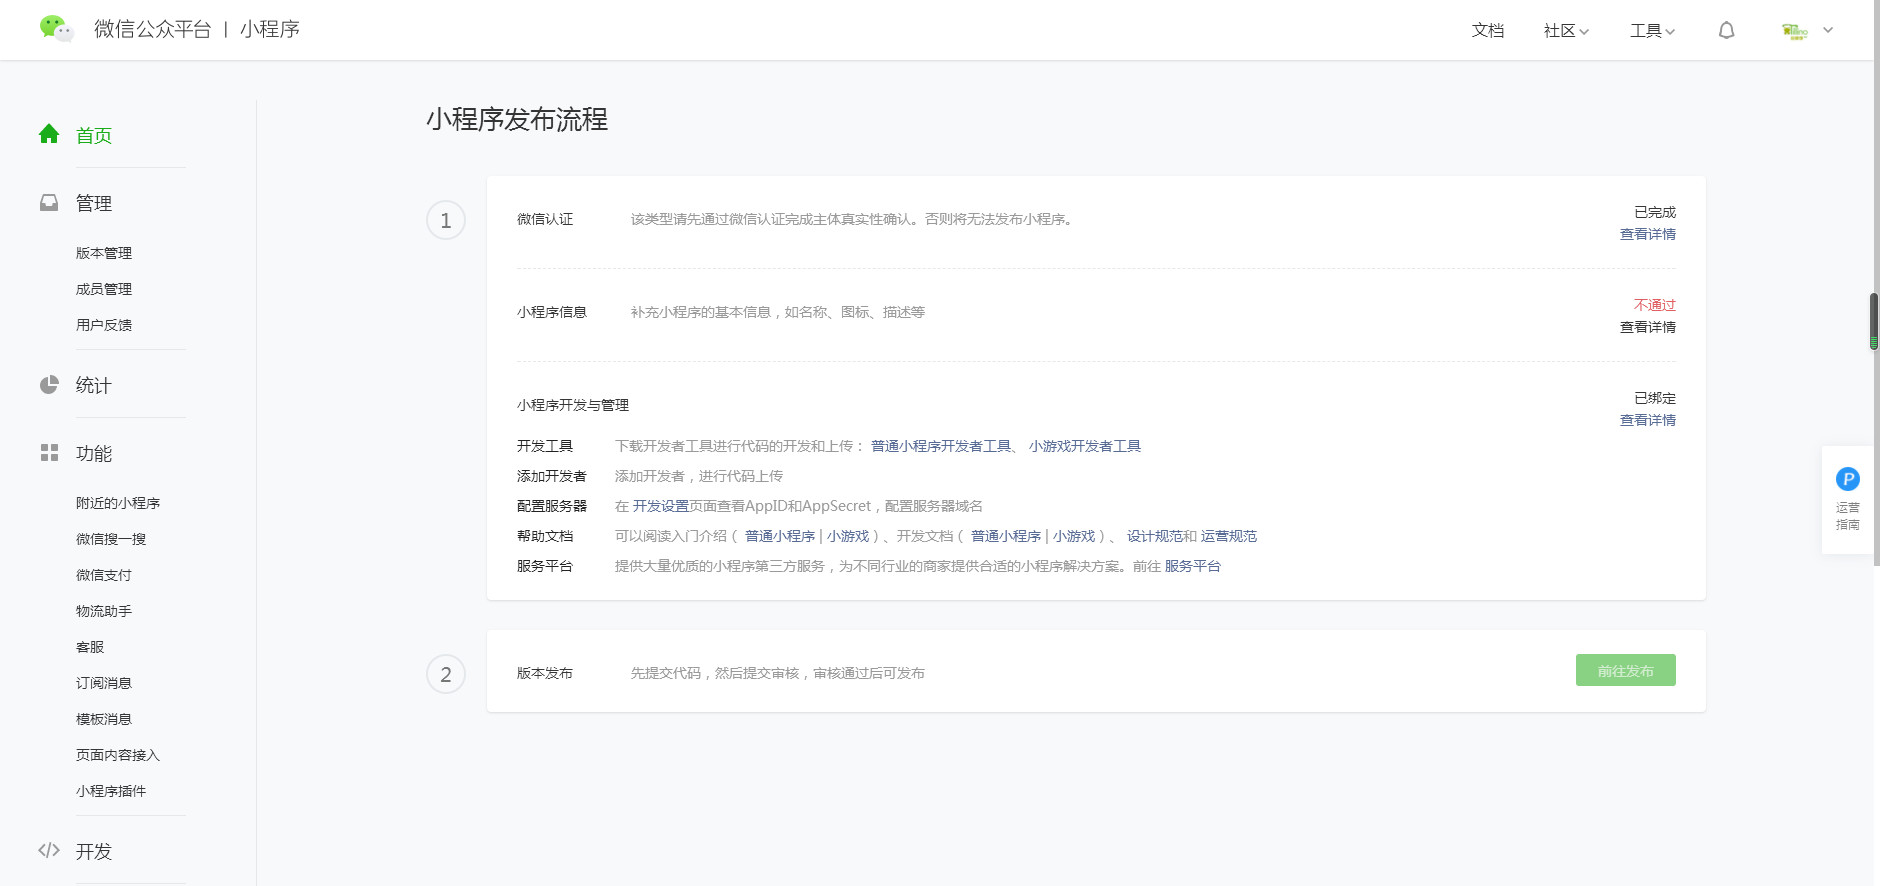Click the grid icon beside 功能
The image size is (1880, 886).
(49, 453)
